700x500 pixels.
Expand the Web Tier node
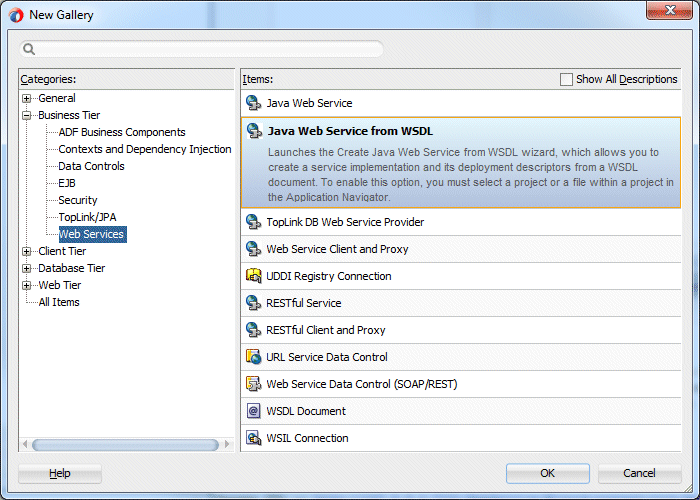pyautogui.click(x=27, y=285)
